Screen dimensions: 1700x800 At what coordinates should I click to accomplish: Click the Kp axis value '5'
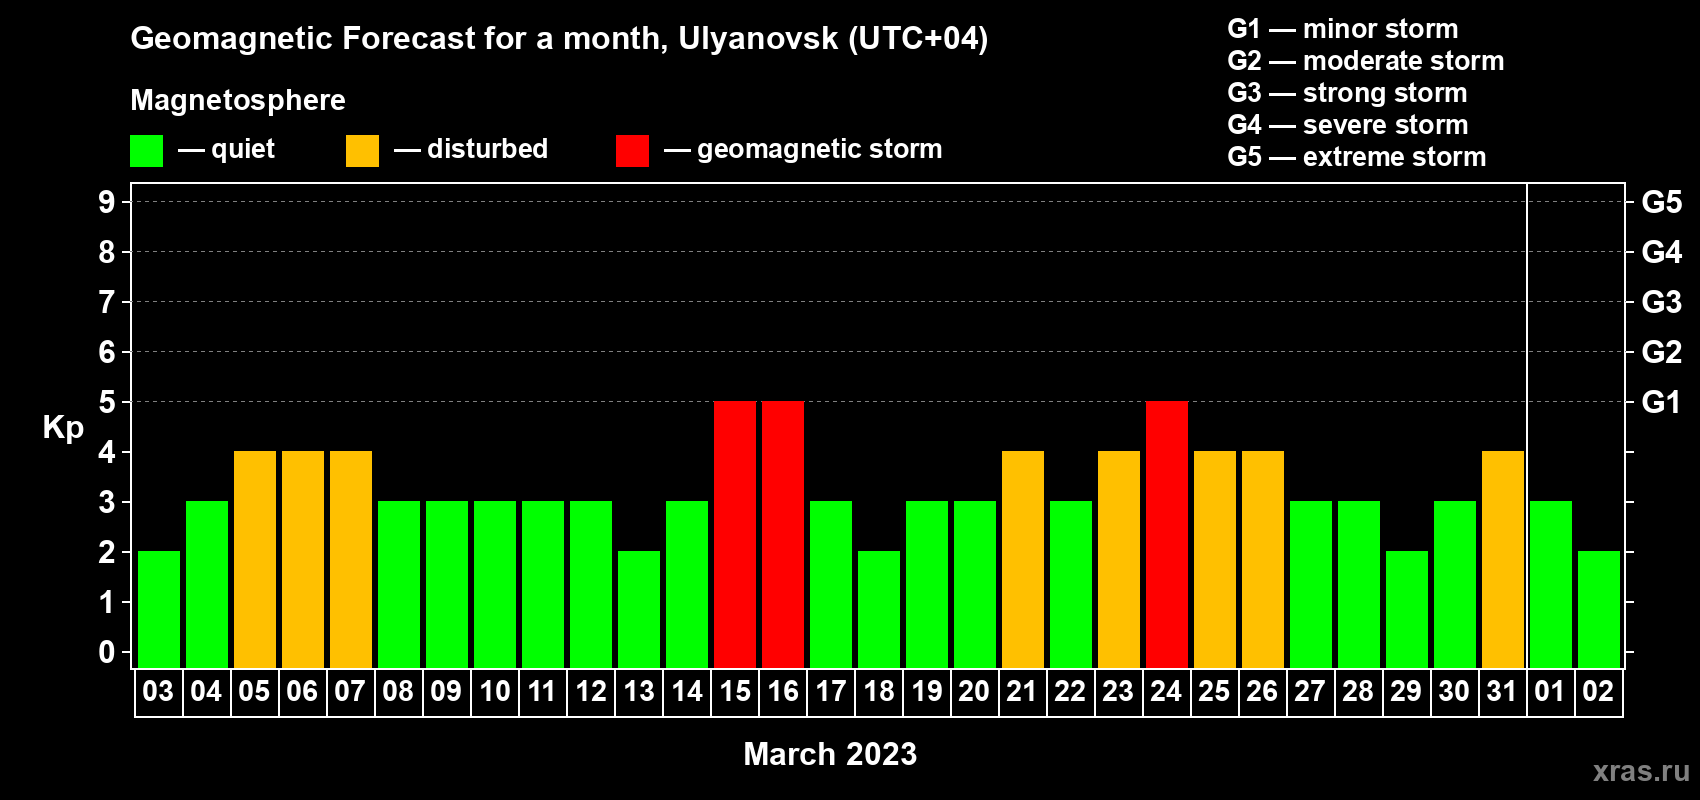click(107, 402)
